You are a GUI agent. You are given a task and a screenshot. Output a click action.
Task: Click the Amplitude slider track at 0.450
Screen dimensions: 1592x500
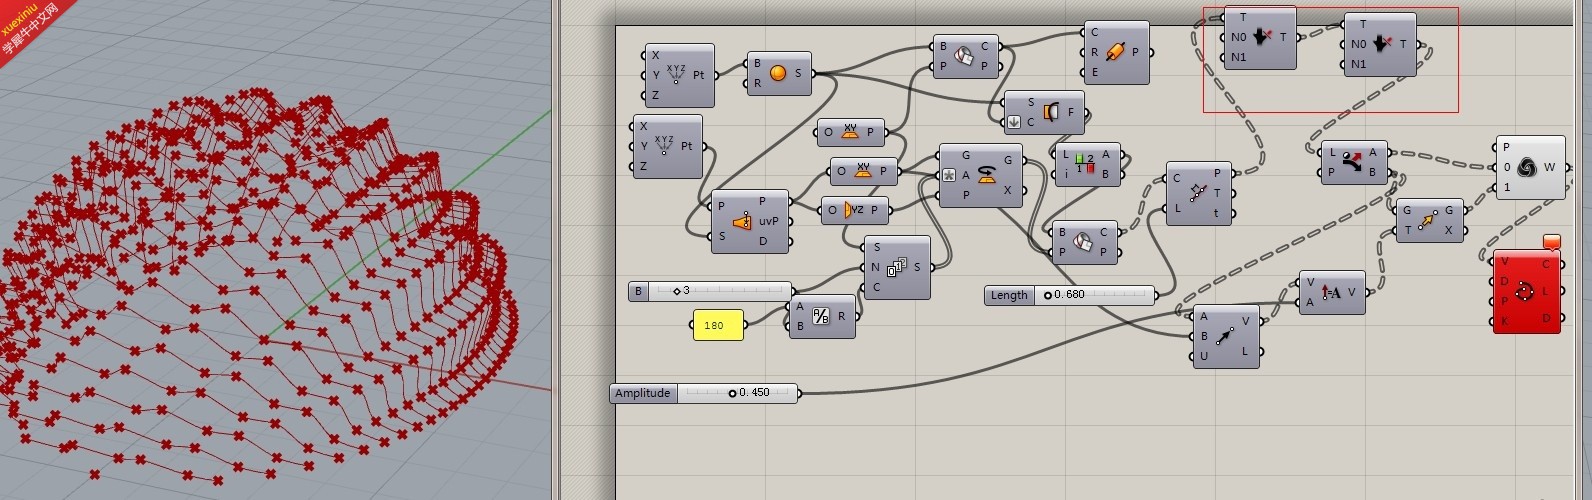coord(736,393)
